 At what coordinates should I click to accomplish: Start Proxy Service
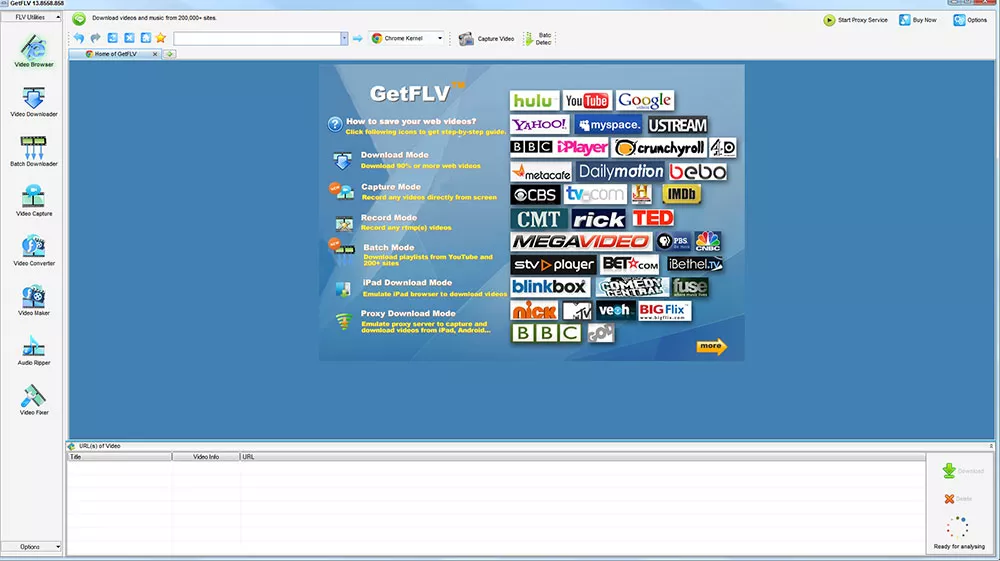[x=856, y=20]
